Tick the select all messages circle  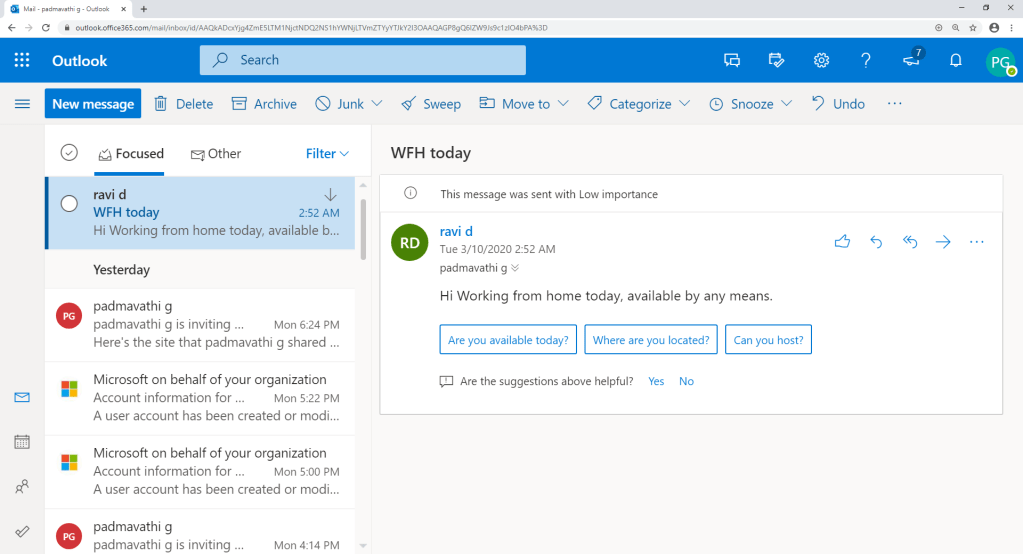(69, 153)
